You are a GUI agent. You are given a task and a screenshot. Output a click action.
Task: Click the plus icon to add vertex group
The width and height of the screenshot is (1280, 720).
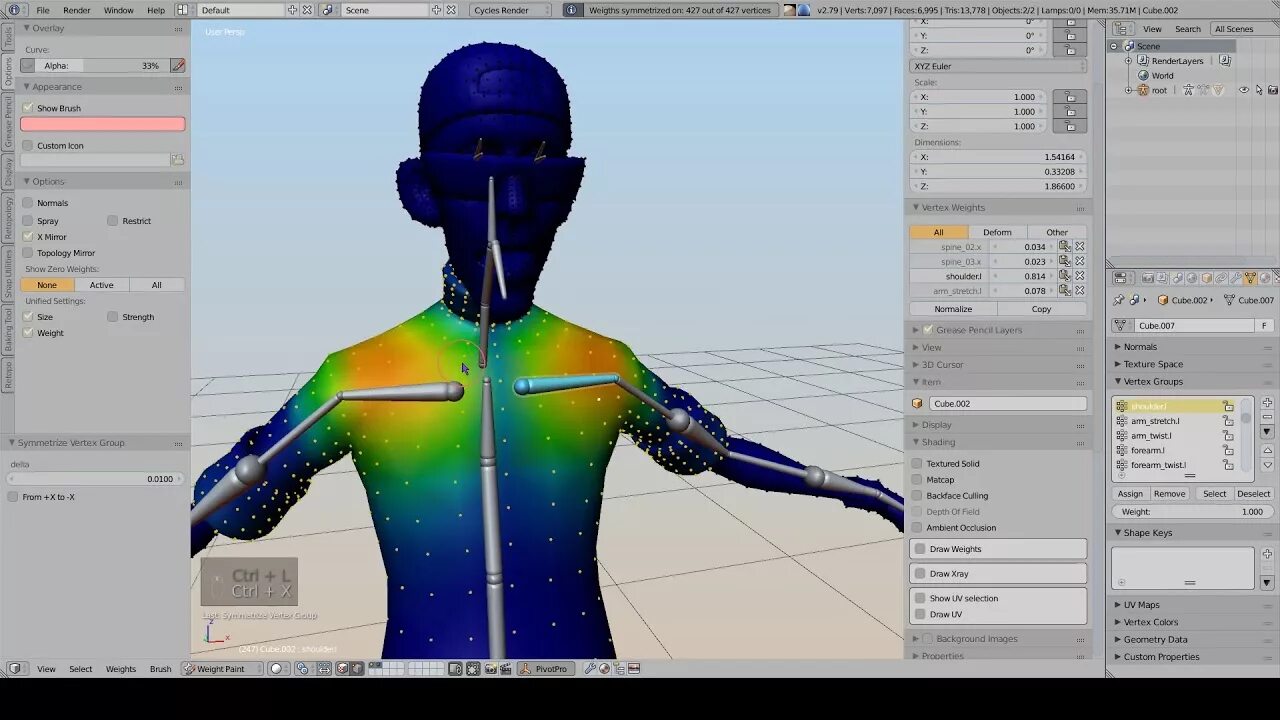(x=1267, y=403)
